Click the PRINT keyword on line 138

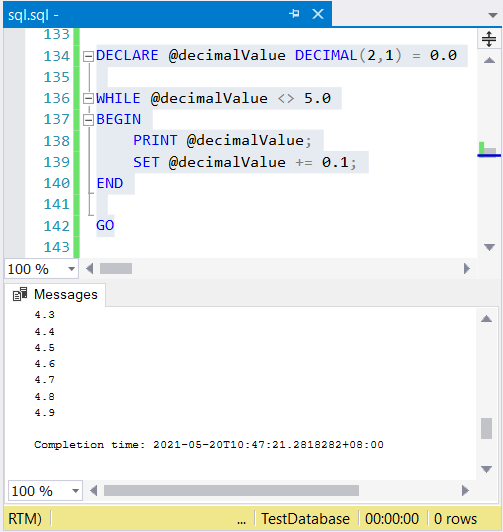tap(155, 140)
